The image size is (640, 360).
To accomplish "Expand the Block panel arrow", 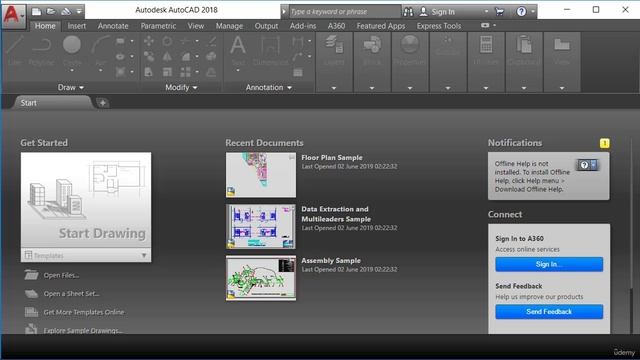I will click(372, 88).
